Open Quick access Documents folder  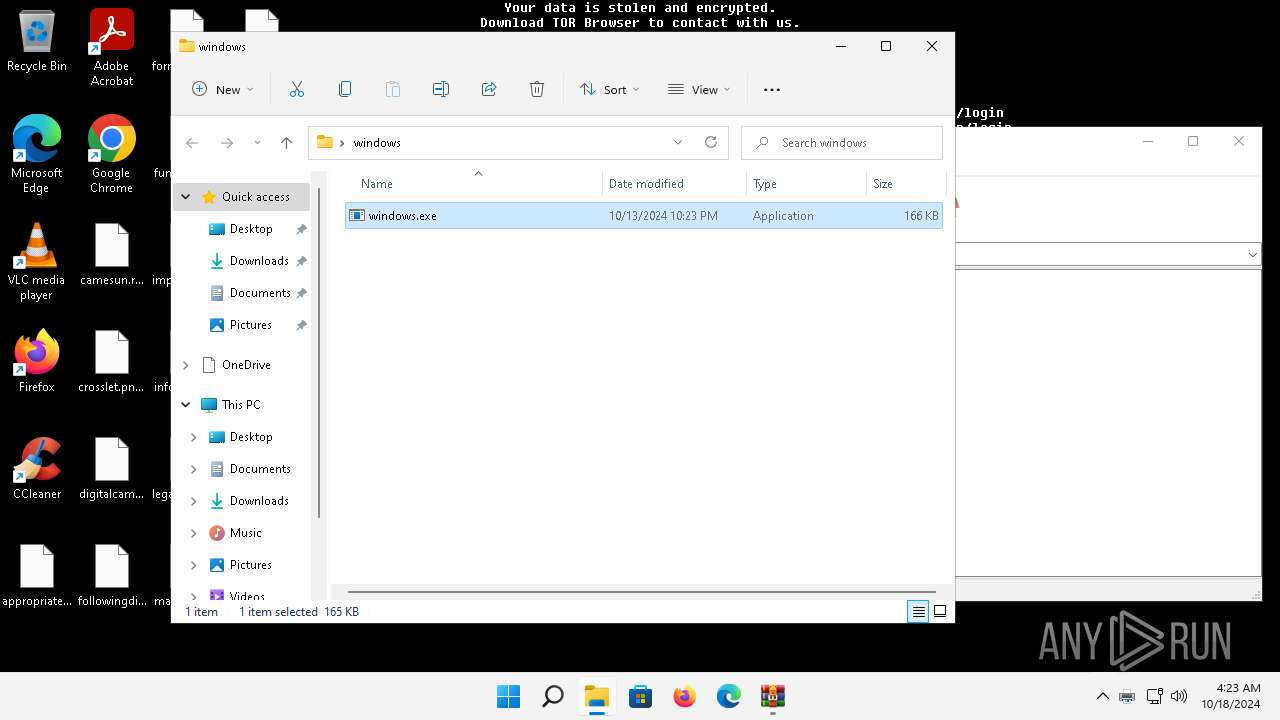point(259,293)
